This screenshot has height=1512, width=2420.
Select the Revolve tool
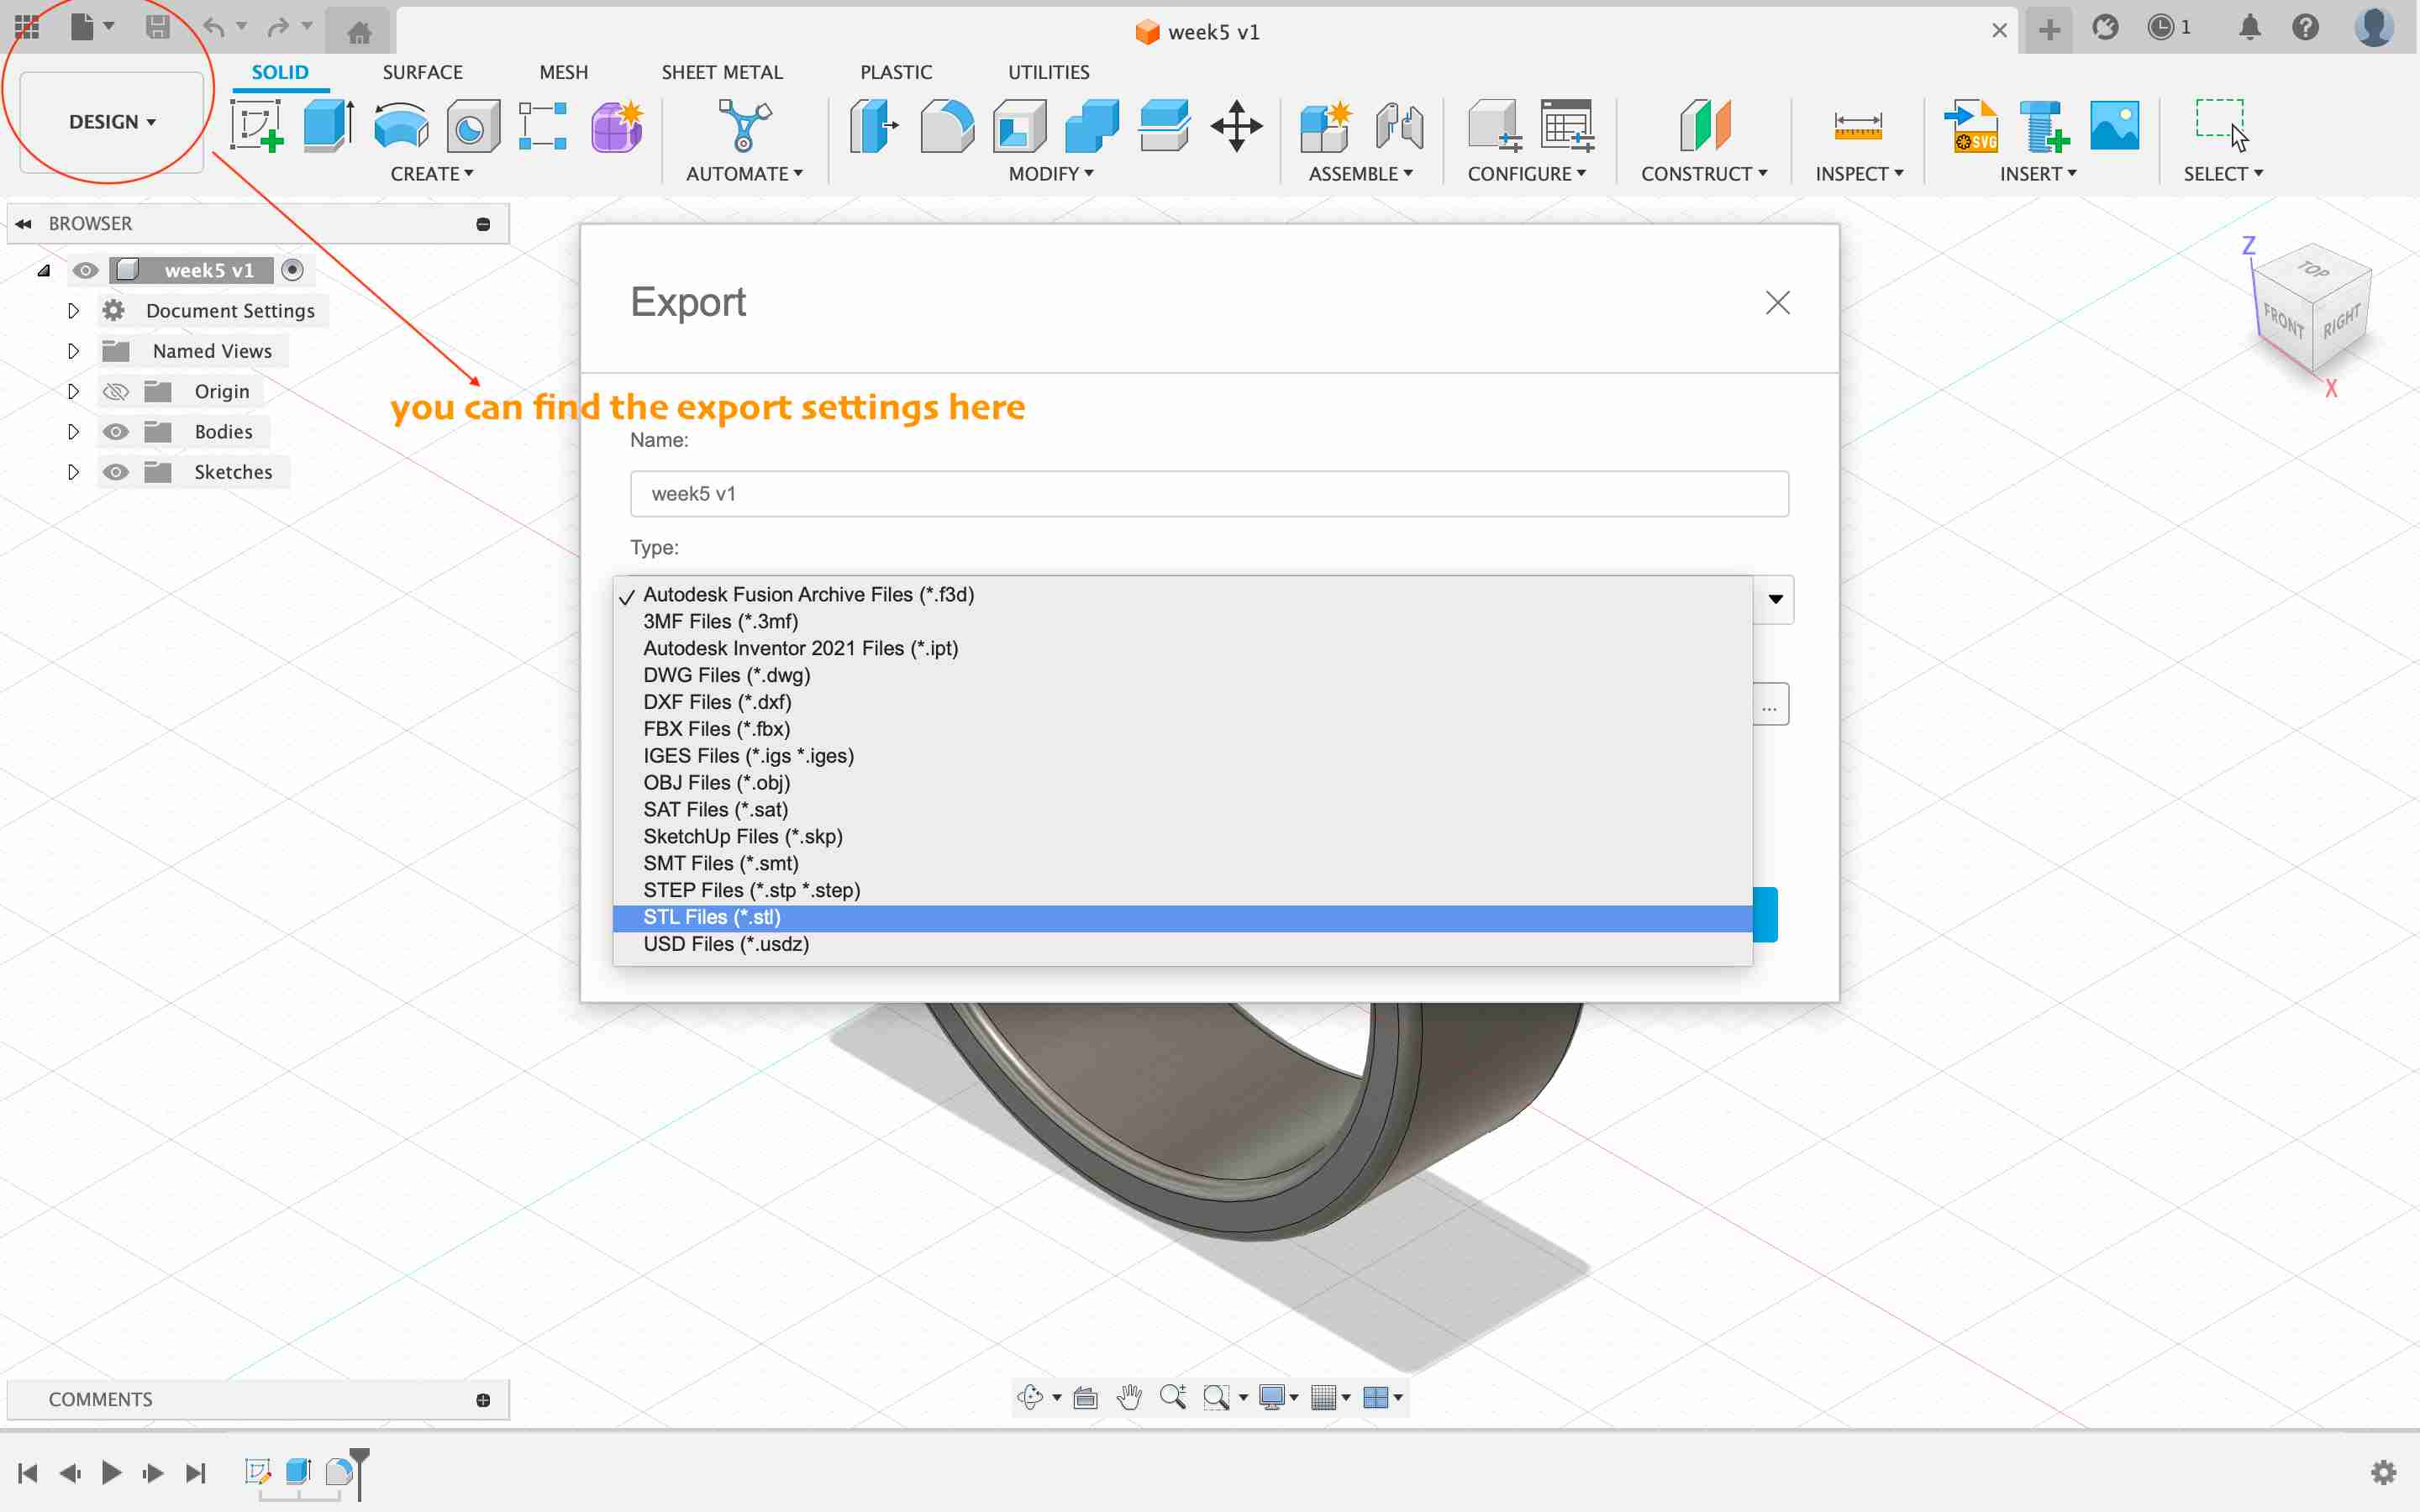[401, 126]
